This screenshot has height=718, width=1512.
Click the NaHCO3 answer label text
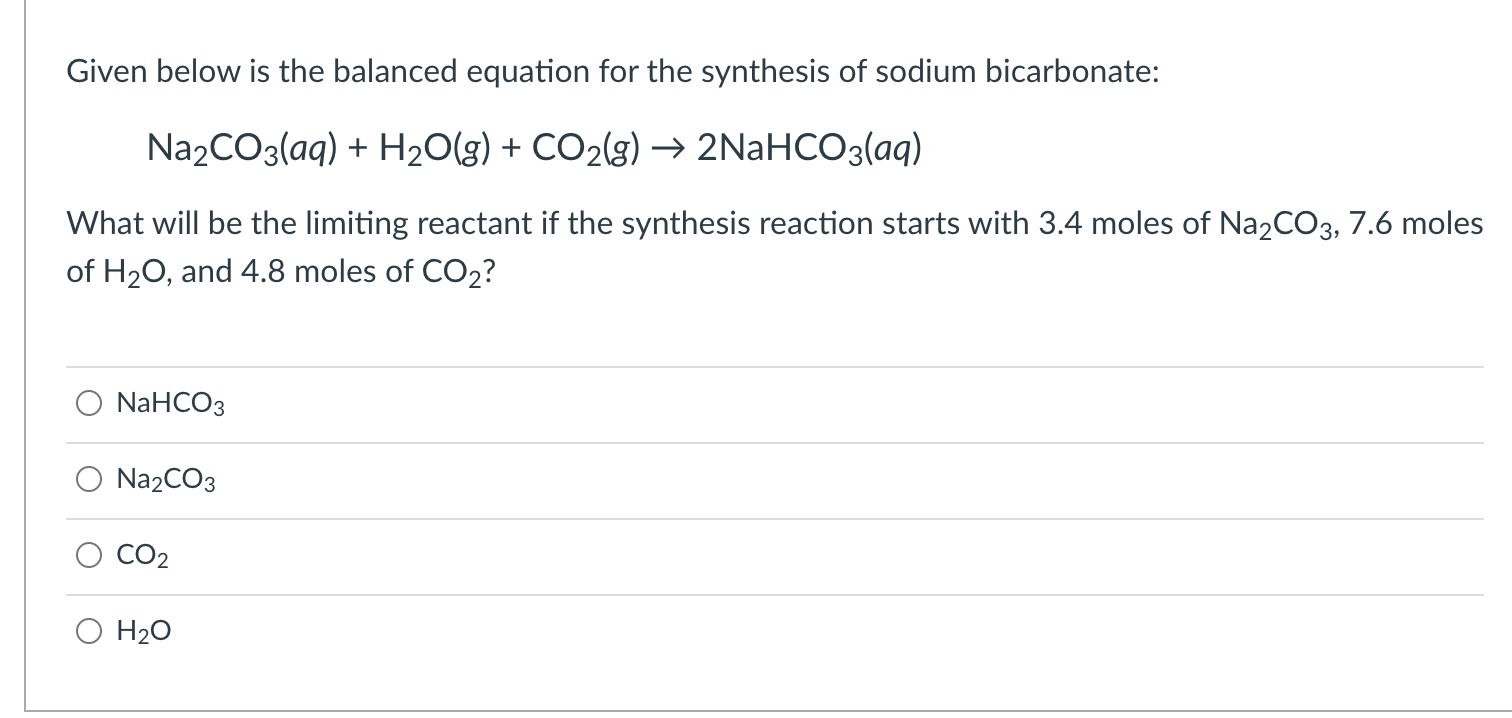[x=168, y=403]
